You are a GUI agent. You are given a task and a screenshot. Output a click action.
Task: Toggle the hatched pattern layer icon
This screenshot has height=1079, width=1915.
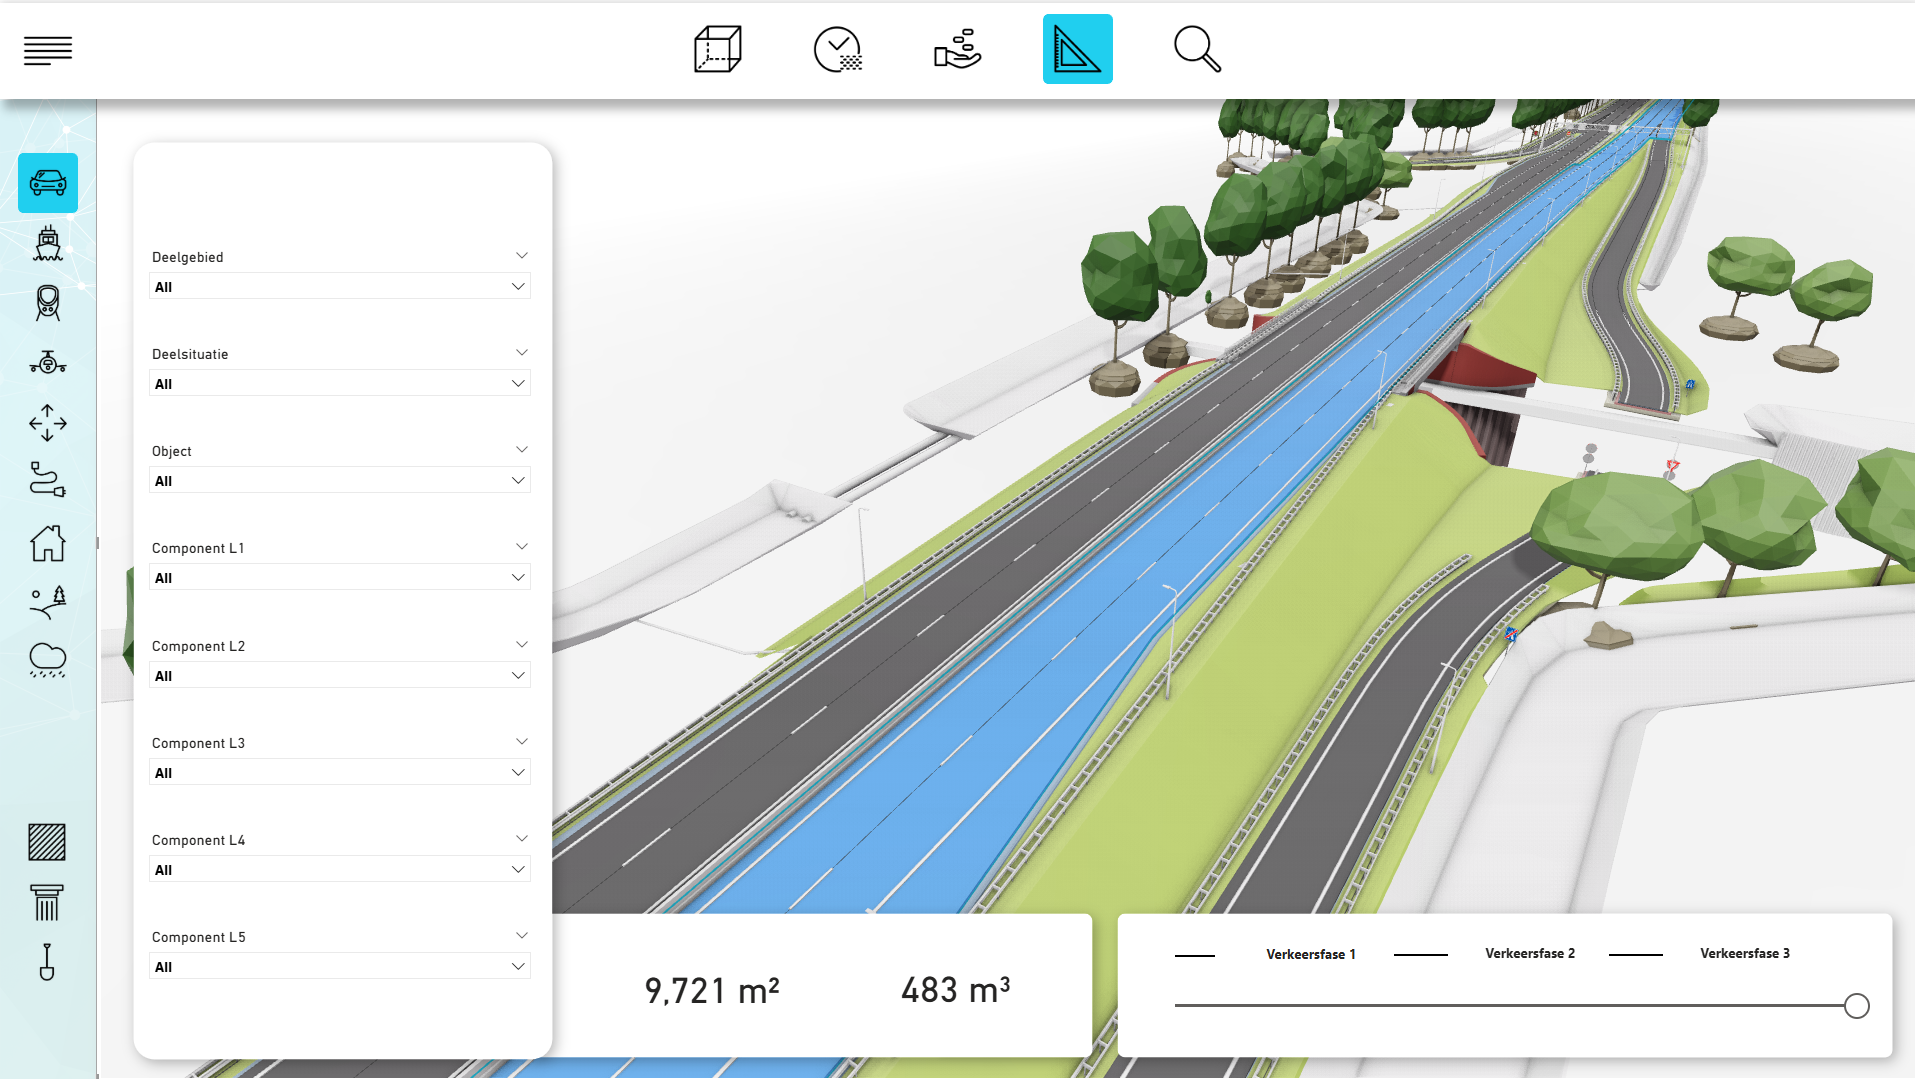(47, 842)
